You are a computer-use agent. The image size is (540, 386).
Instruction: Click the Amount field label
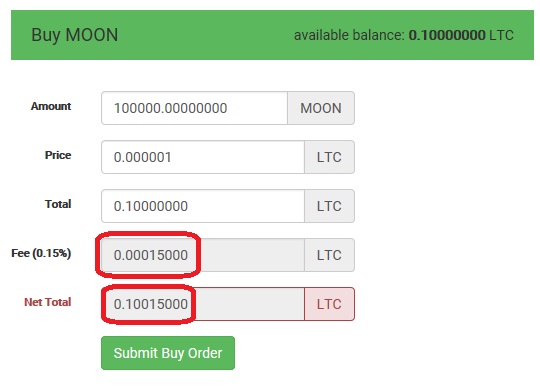pyautogui.click(x=51, y=106)
